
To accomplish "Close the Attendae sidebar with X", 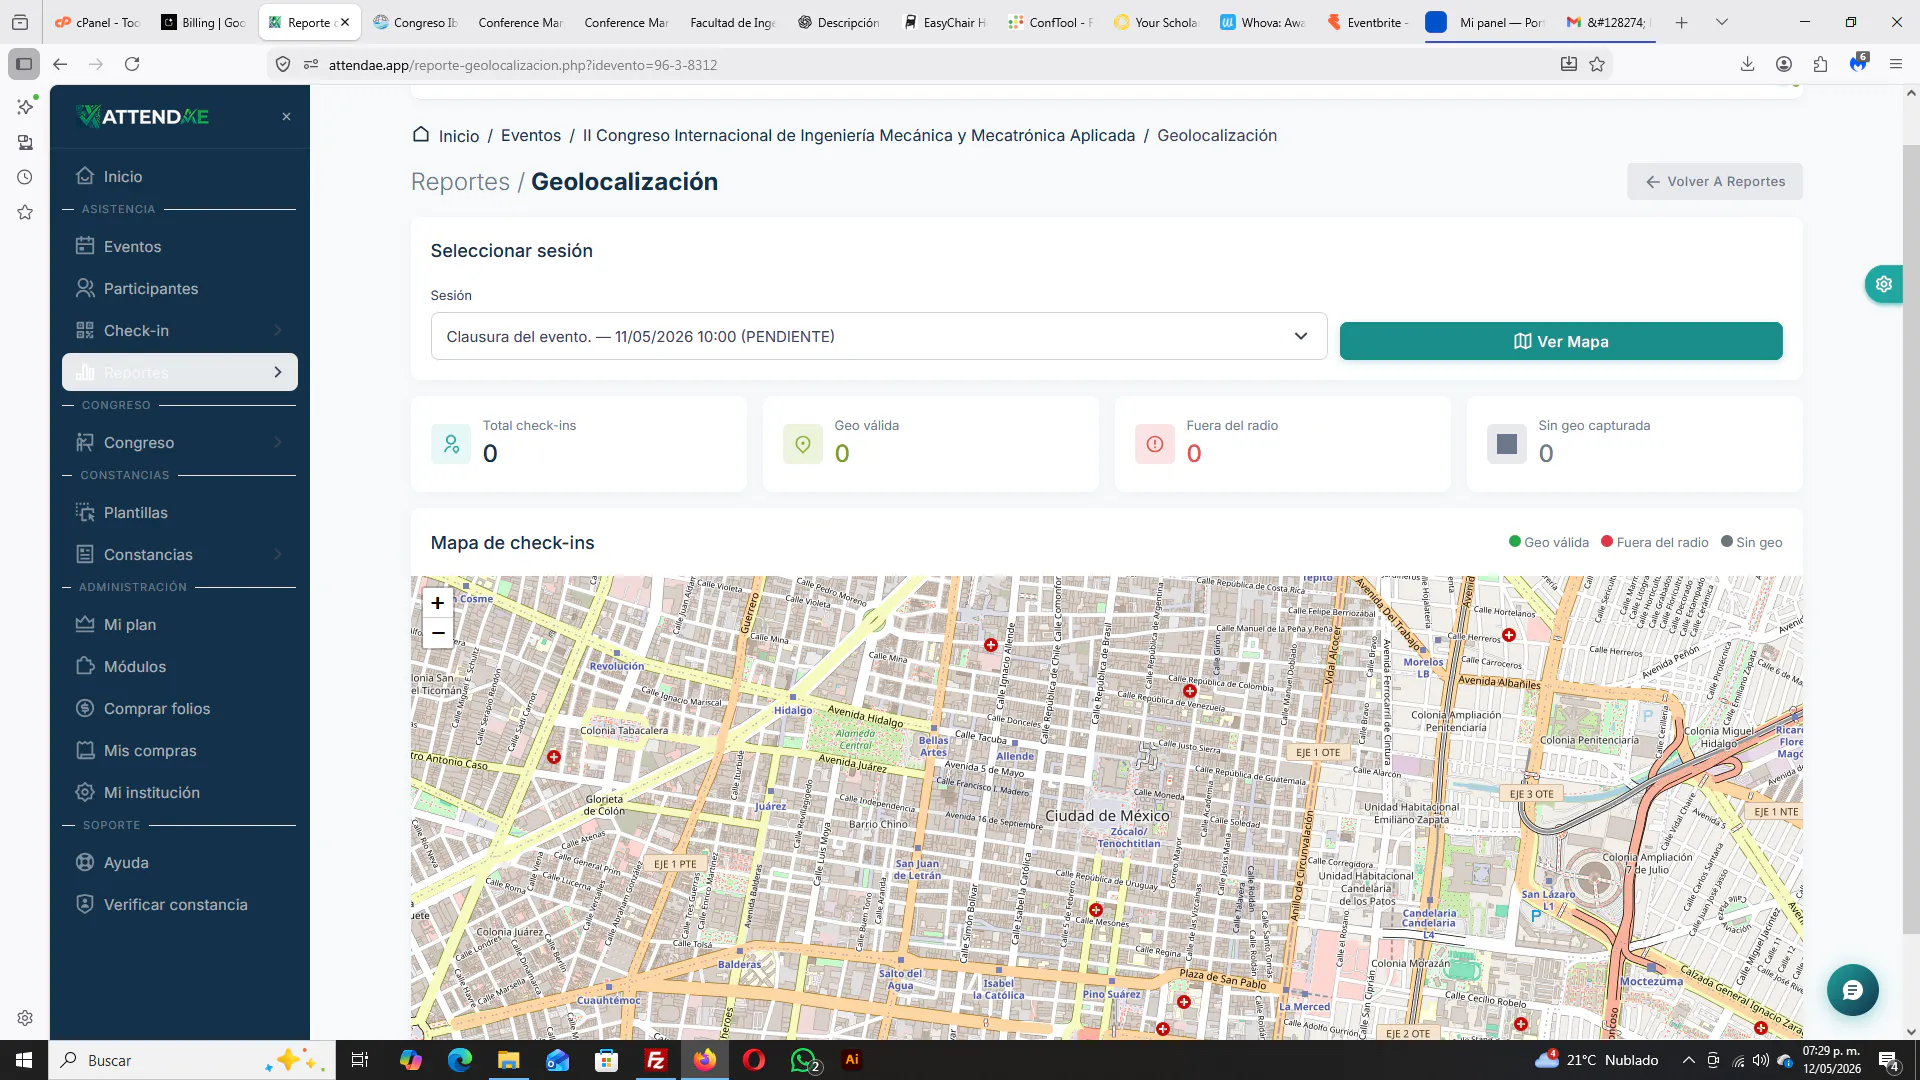I will 286,117.
